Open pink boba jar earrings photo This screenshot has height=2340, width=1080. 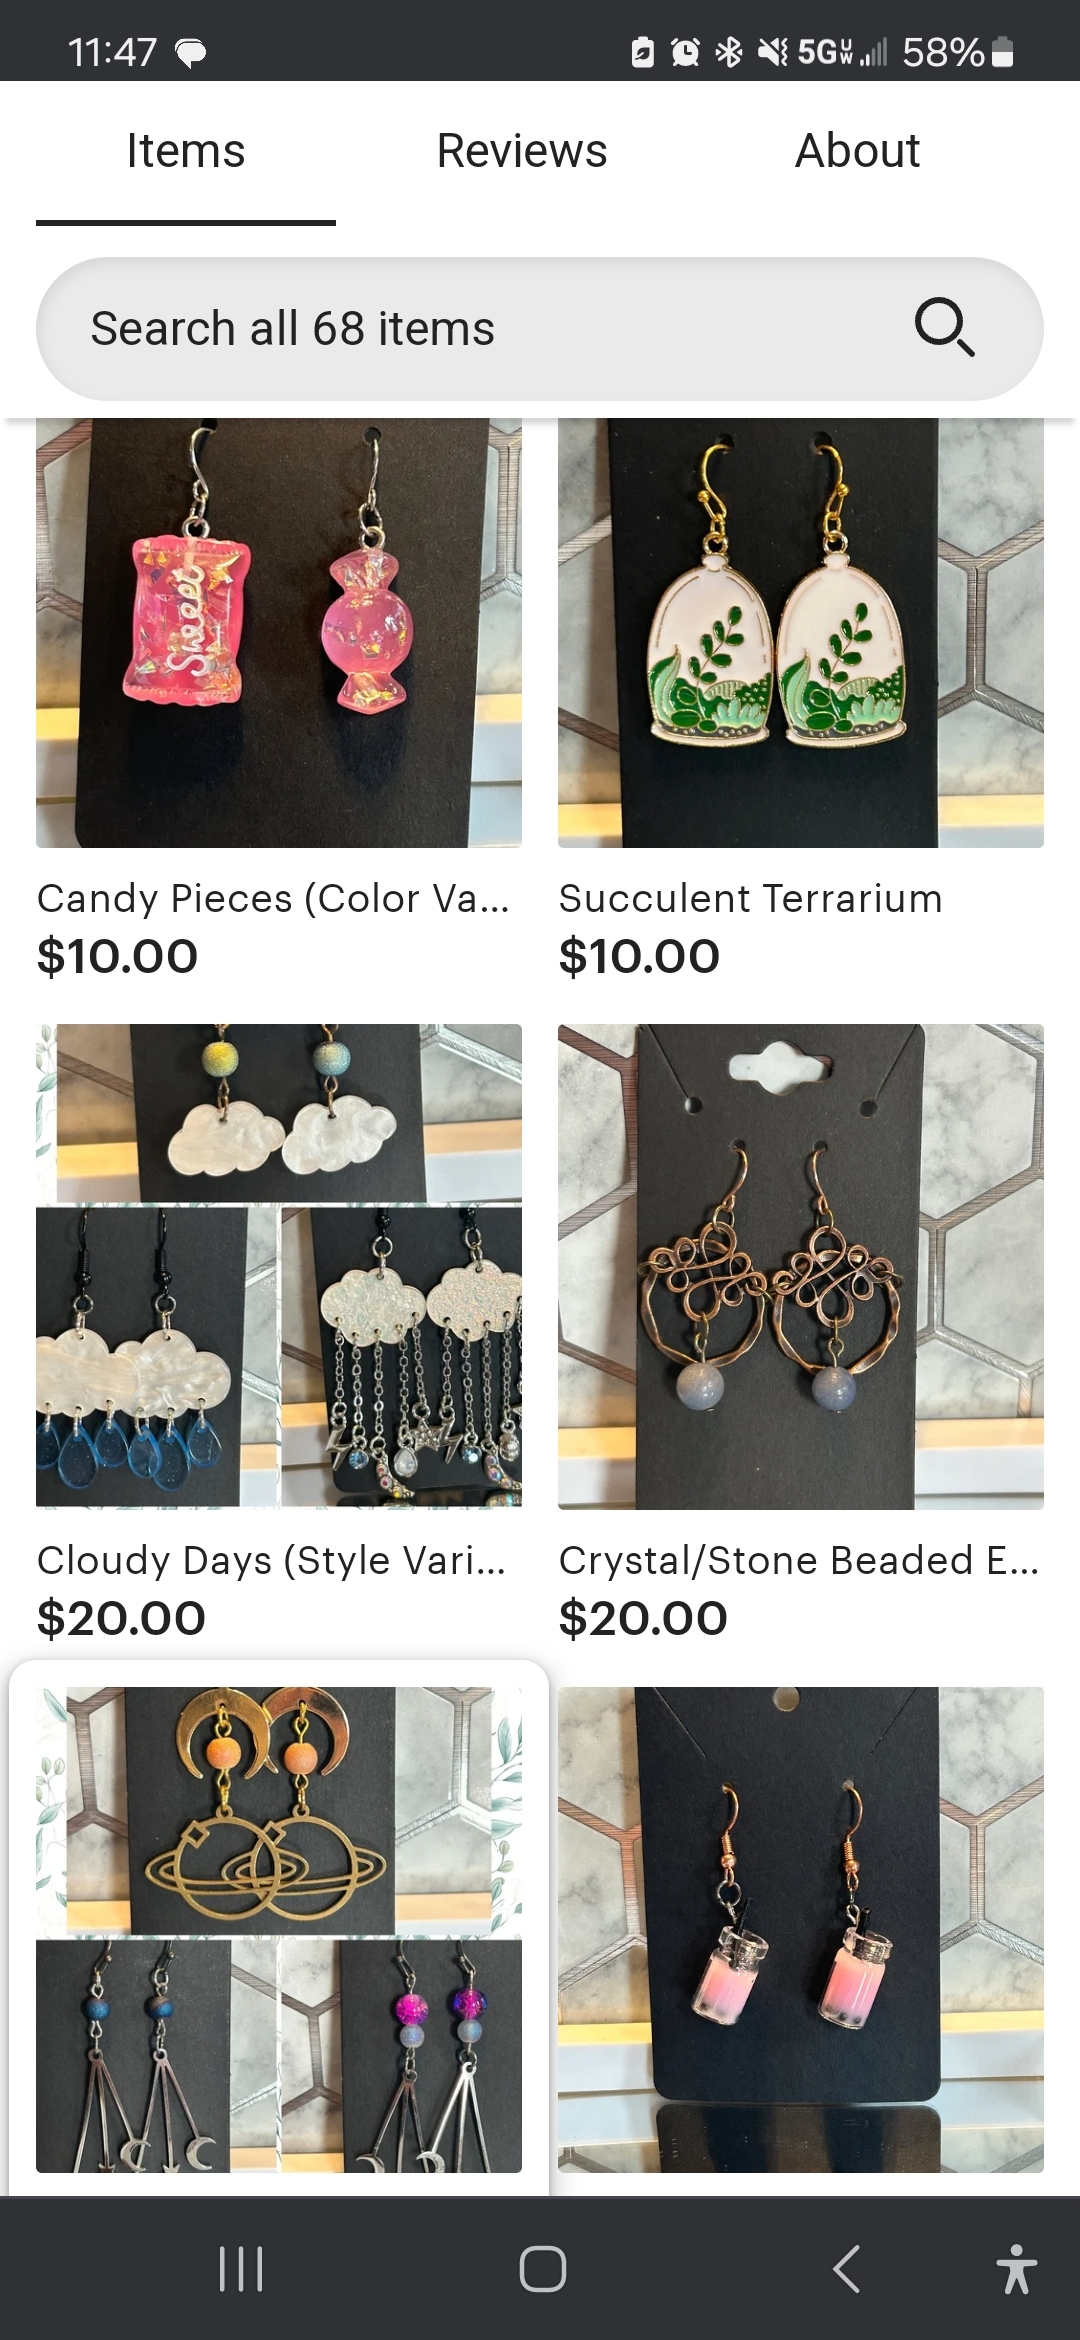coord(801,1930)
